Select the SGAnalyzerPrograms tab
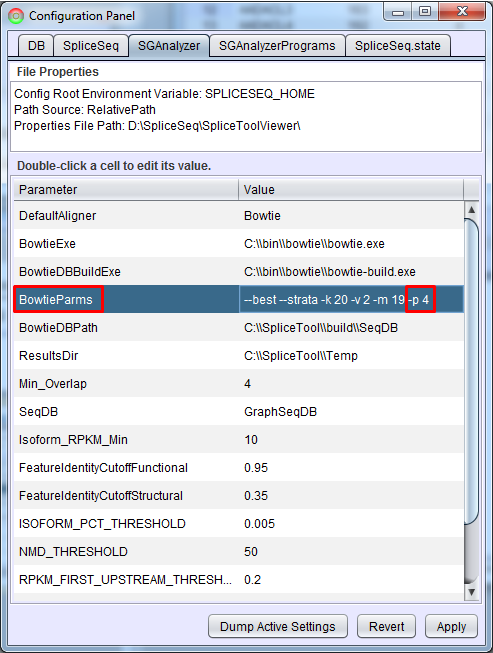 (277, 45)
